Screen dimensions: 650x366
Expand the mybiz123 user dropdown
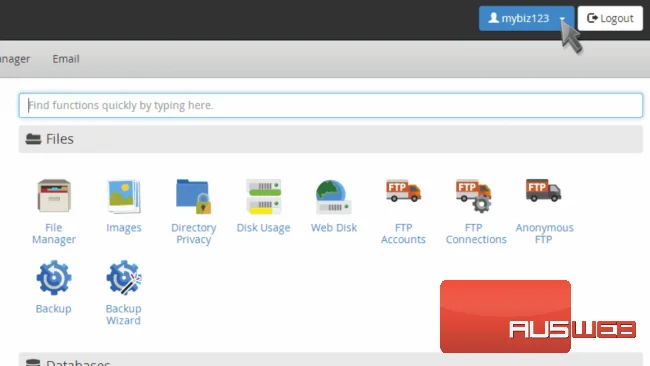(526, 18)
